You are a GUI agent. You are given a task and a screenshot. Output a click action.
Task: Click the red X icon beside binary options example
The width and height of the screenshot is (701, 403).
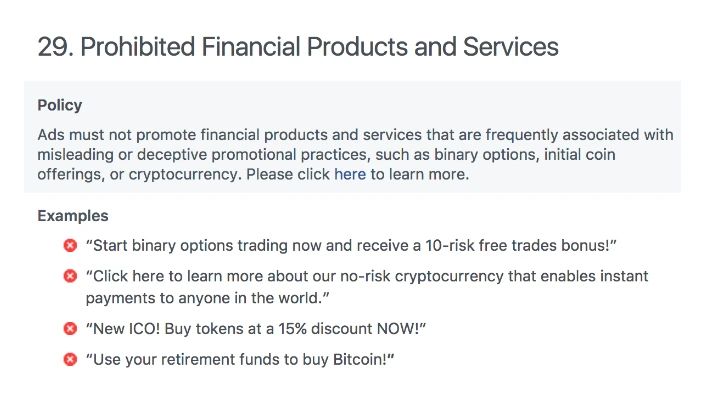click(70, 245)
